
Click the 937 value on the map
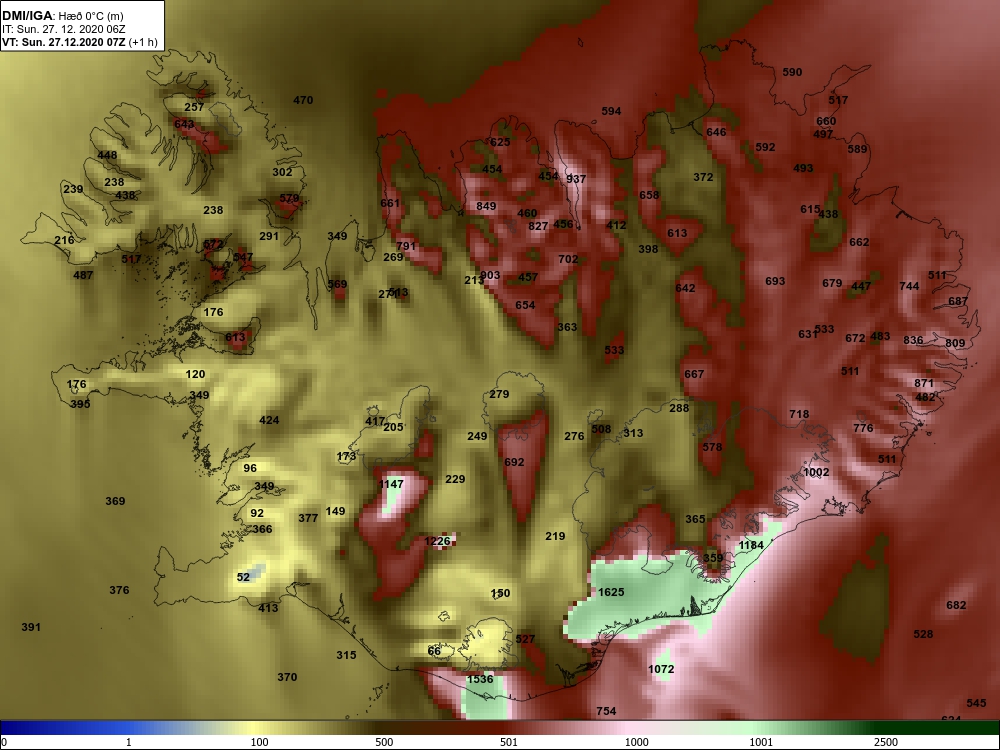click(x=576, y=179)
